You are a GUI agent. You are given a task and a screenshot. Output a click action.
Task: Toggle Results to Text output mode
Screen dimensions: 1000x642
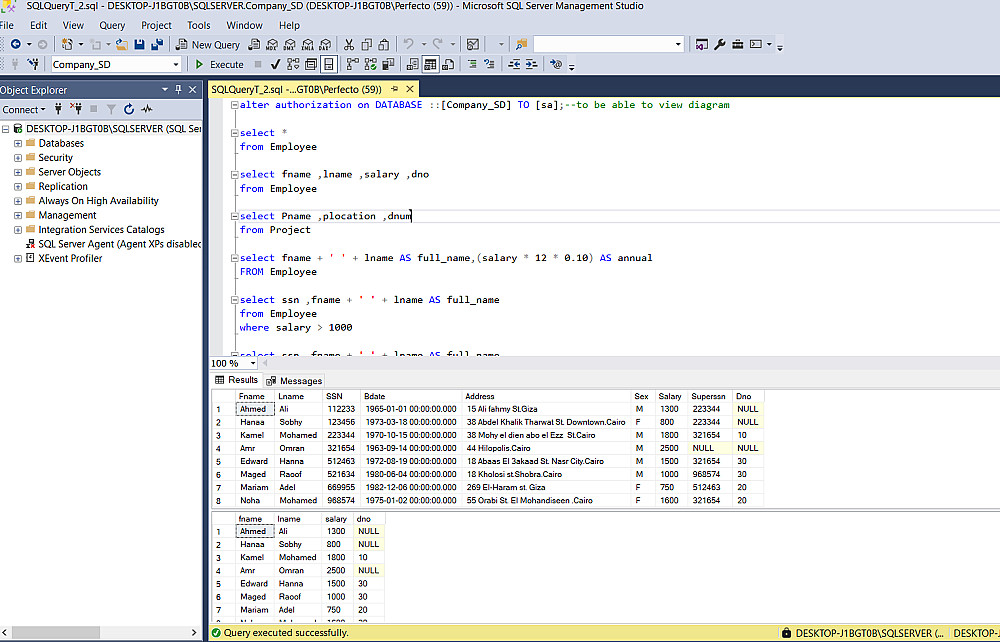click(413, 64)
